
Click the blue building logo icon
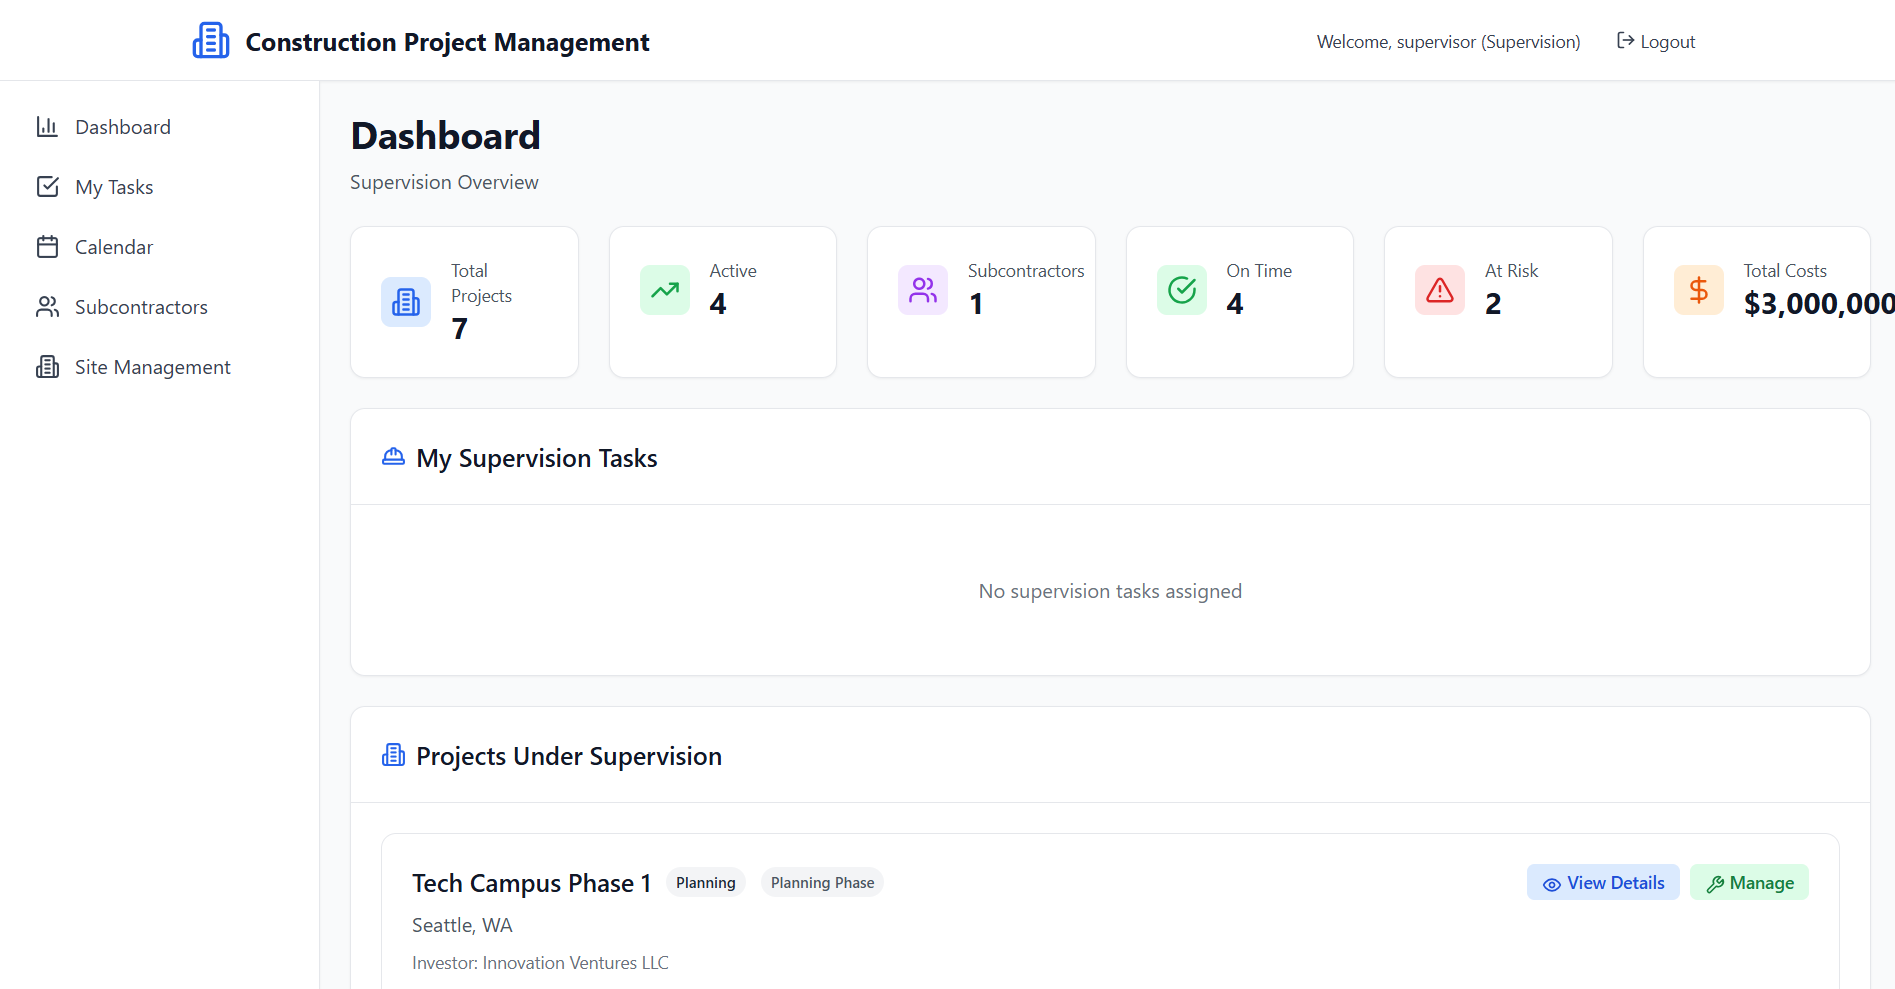point(210,41)
